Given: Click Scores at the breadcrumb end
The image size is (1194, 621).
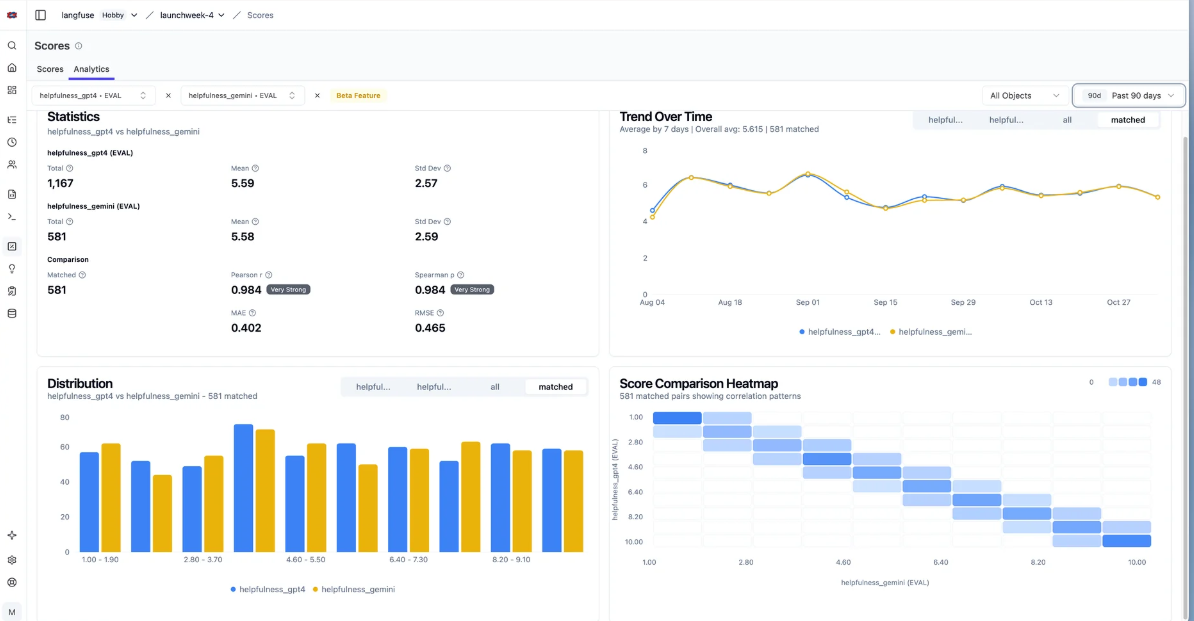Looking at the screenshot, I should pyautogui.click(x=260, y=15).
